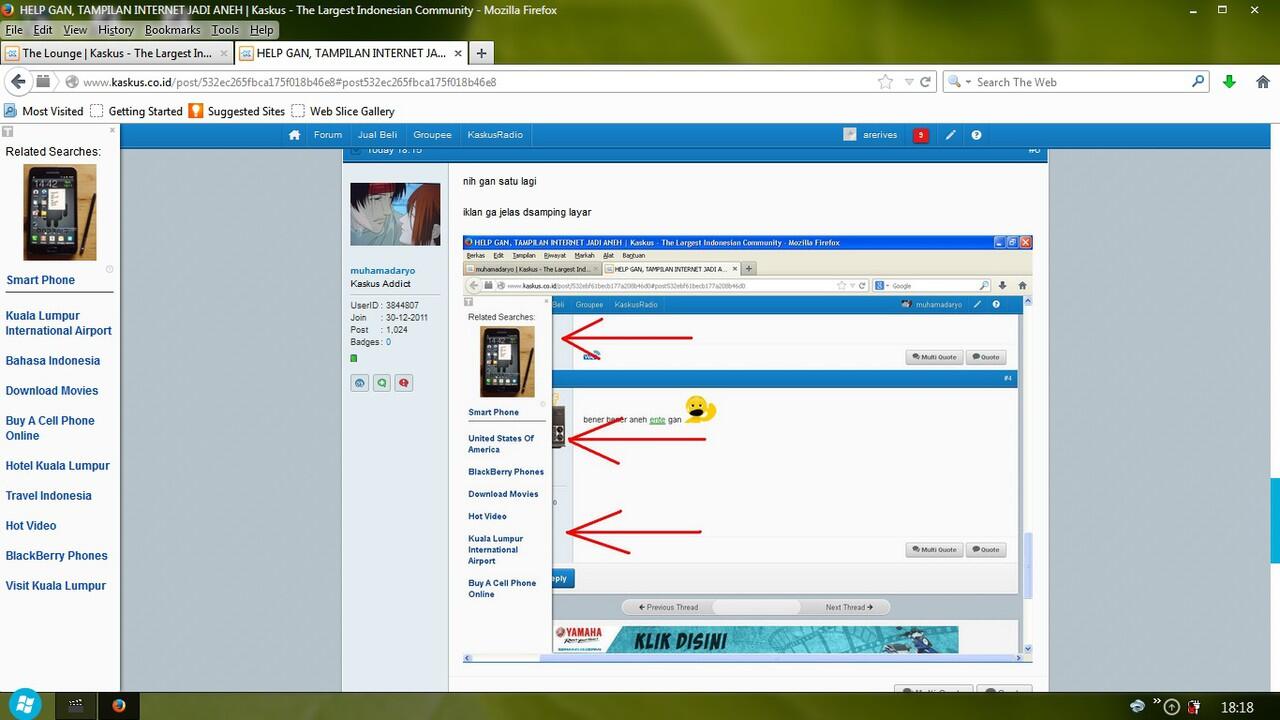Open KaskusRadio in the navbar
The height and width of the screenshot is (720, 1280).
coord(495,135)
